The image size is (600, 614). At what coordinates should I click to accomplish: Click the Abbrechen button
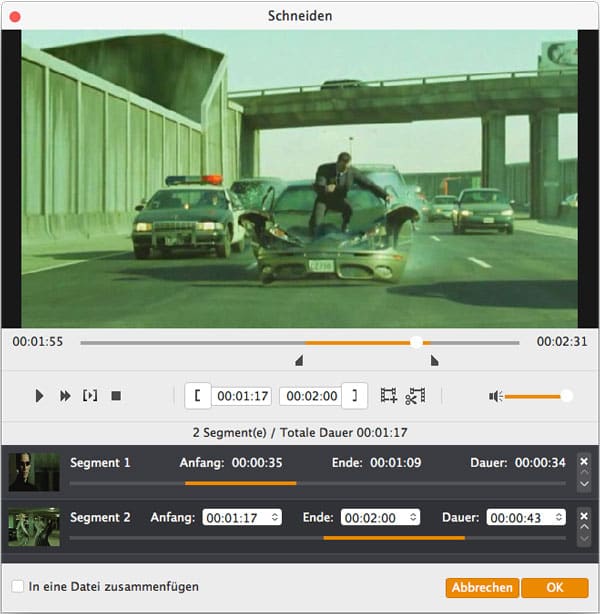click(482, 587)
